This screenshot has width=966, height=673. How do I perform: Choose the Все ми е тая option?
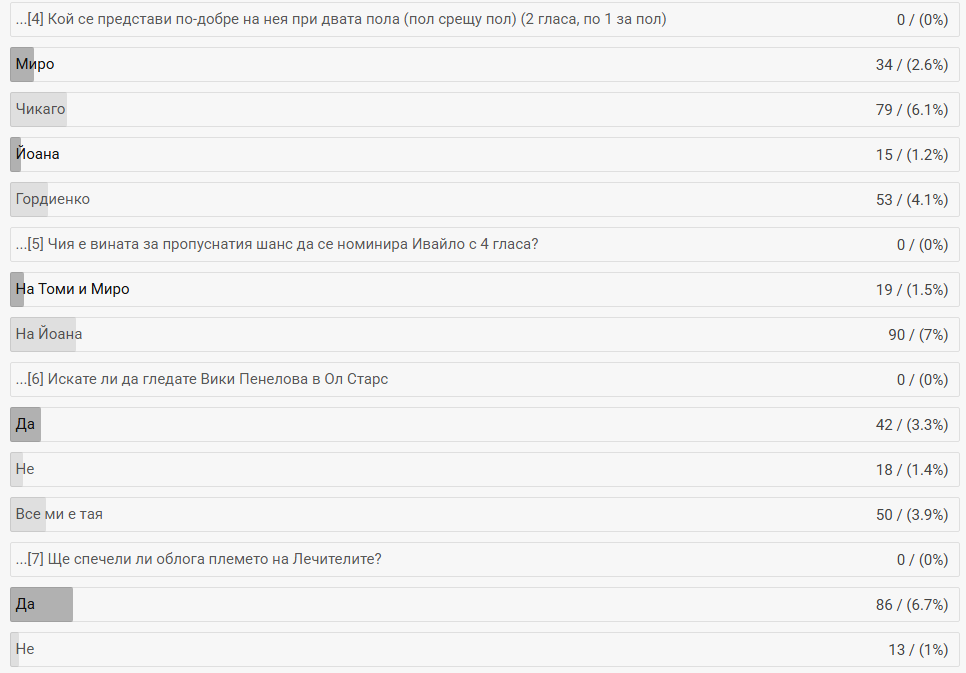tap(59, 514)
